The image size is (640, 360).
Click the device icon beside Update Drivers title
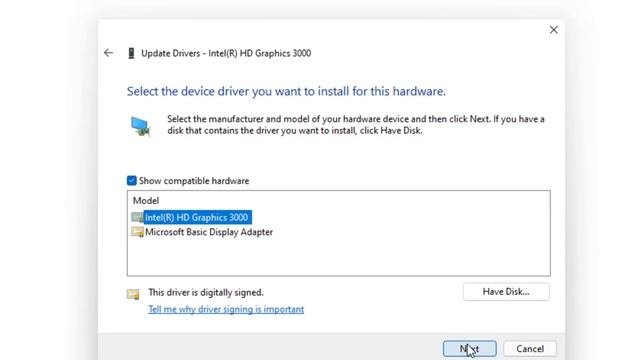pos(131,53)
